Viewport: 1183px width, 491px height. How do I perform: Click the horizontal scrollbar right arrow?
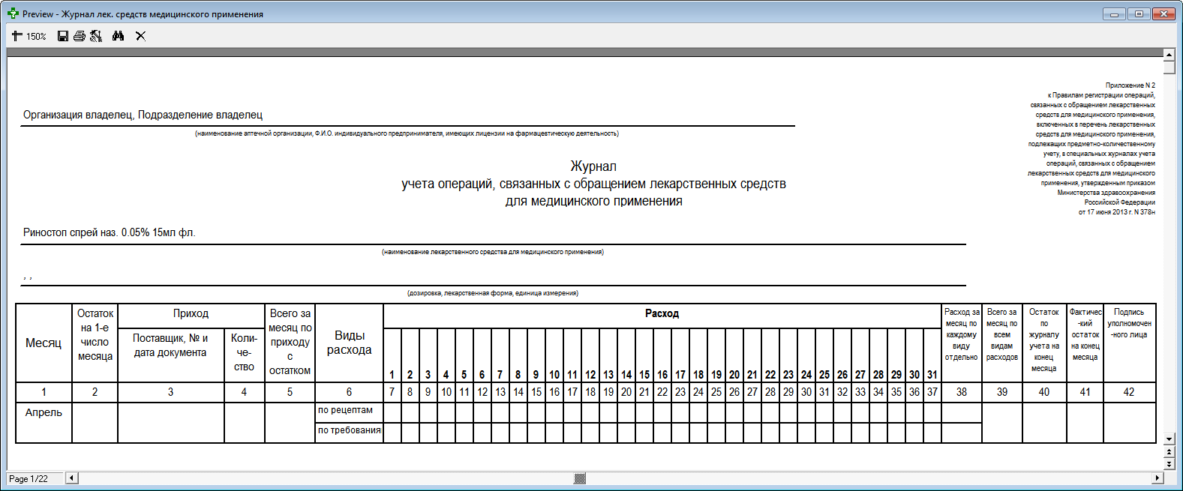(1157, 478)
